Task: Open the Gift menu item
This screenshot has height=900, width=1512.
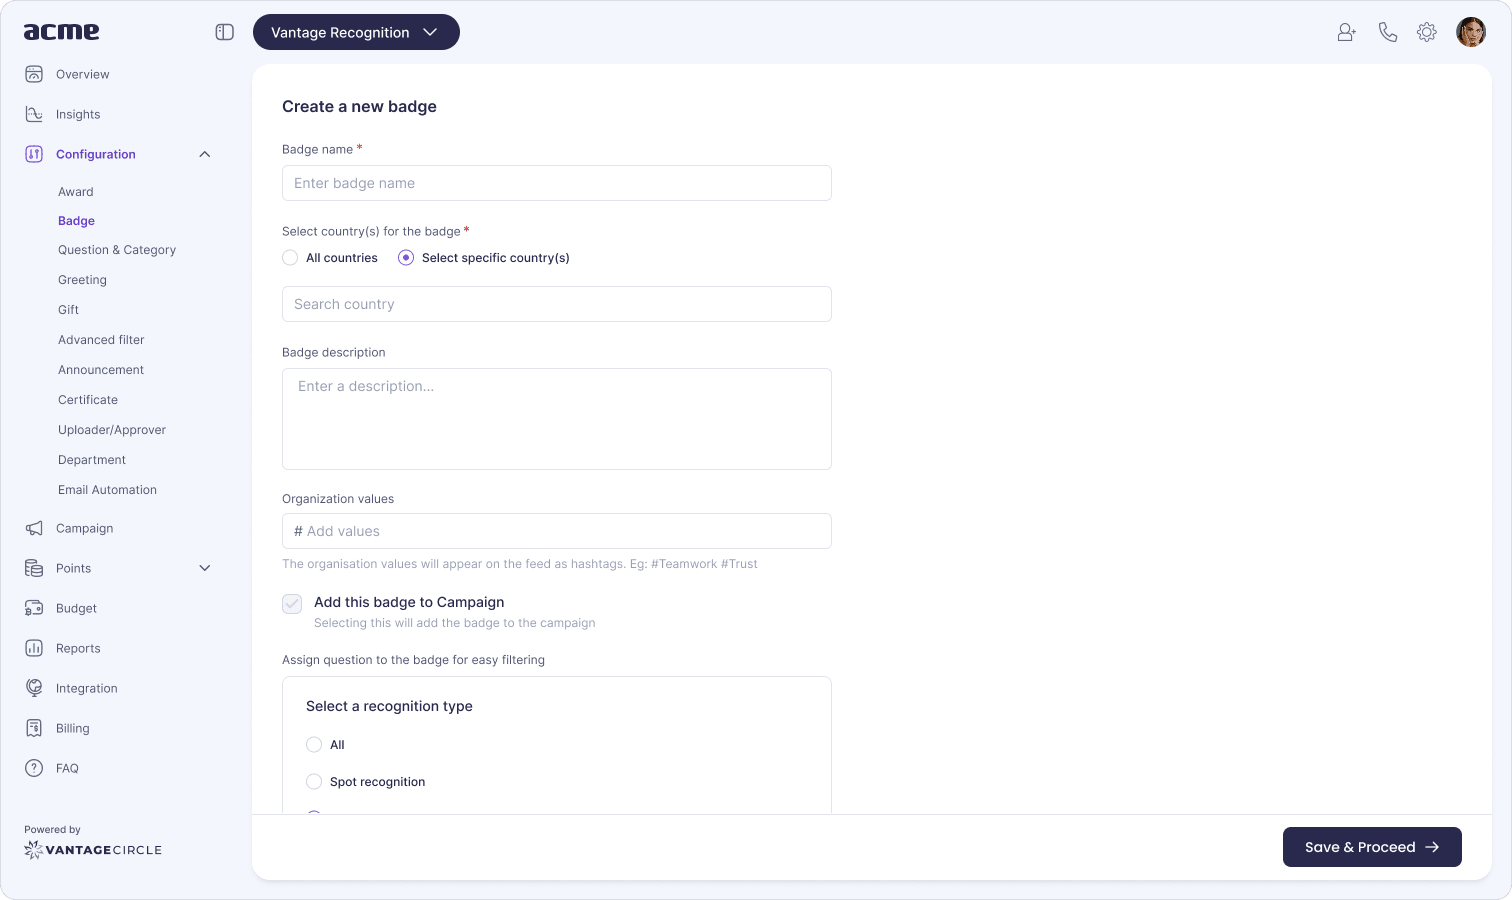Action: coord(68,310)
